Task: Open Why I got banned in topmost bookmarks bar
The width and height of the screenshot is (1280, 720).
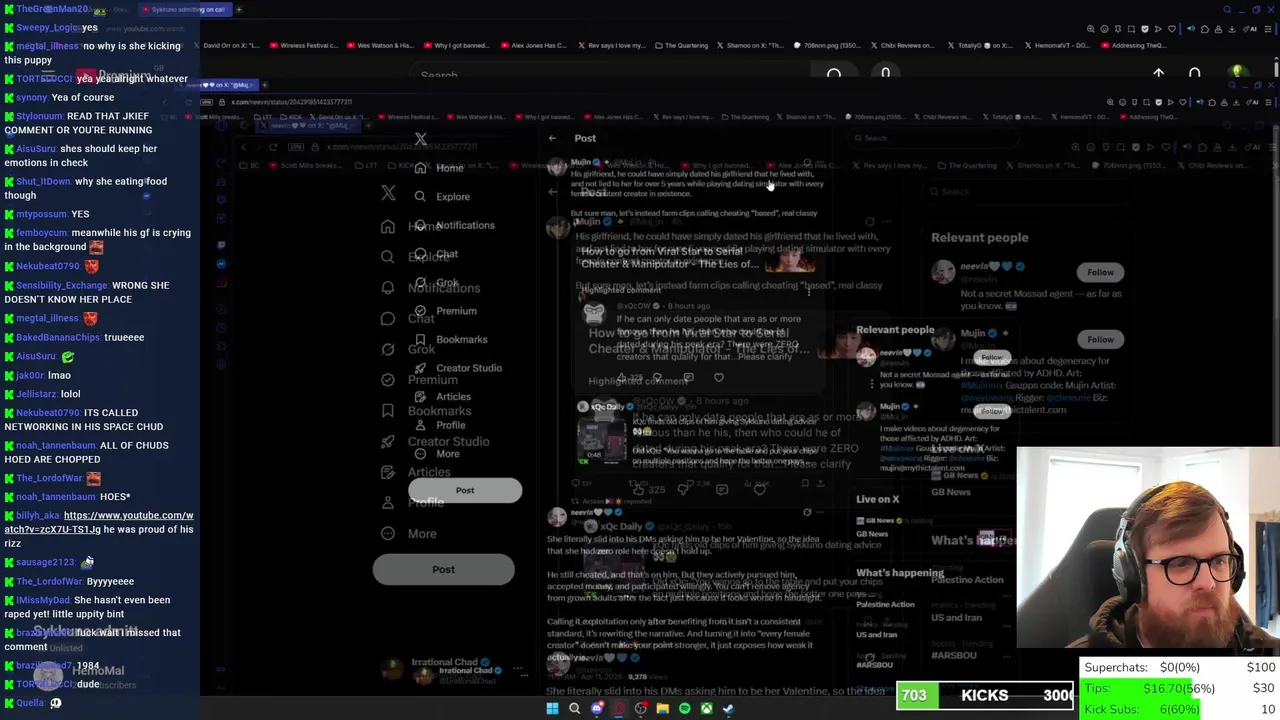Action: (457, 46)
